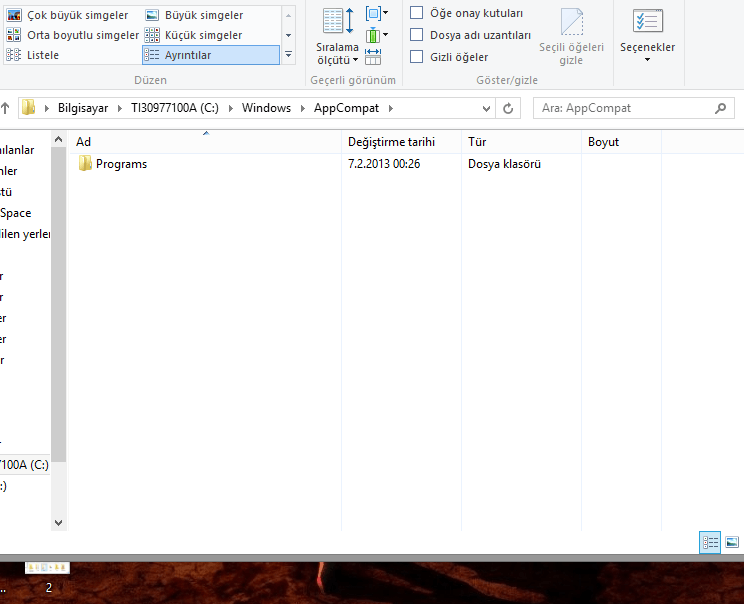Select details view icon in status bar
This screenshot has width=744, height=604.
[711, 542]
